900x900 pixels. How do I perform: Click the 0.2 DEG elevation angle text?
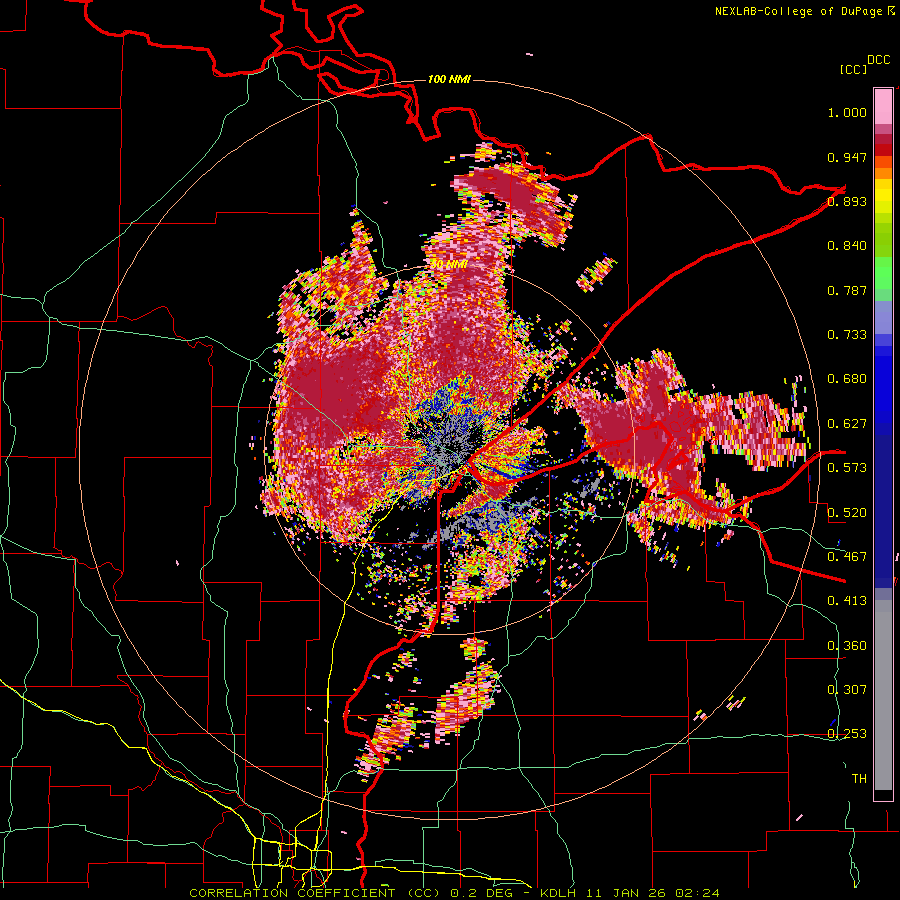481,893
